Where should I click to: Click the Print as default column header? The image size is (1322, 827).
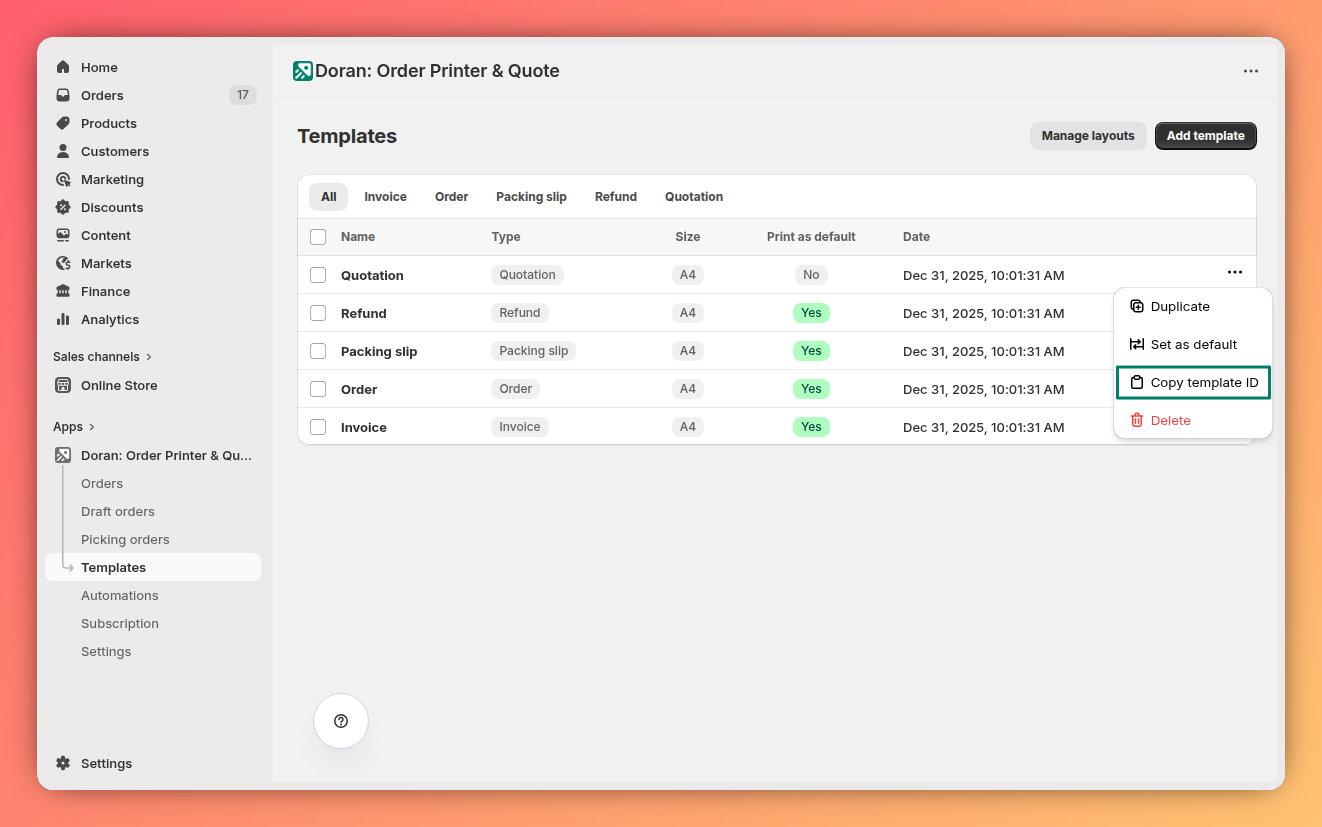click(811, 237)
